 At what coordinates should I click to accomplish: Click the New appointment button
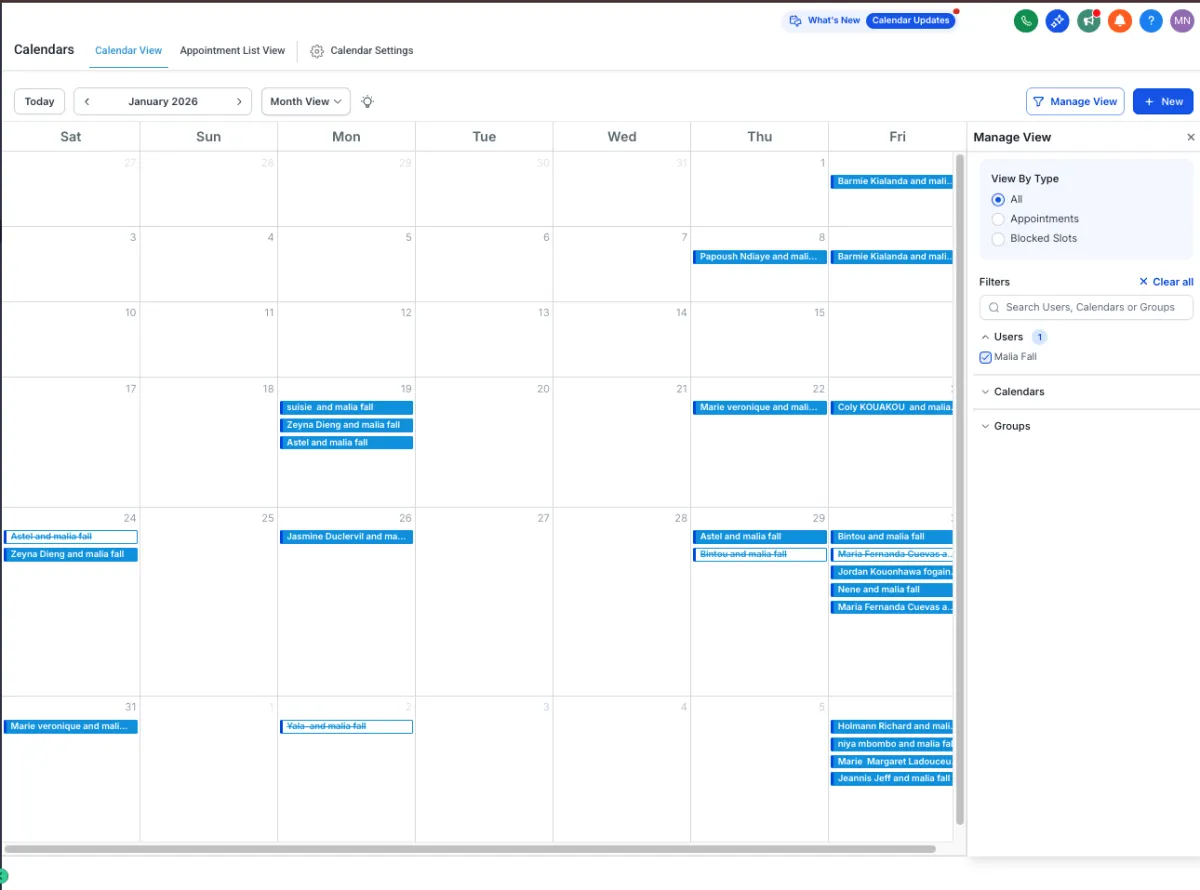click(1163, 101)
